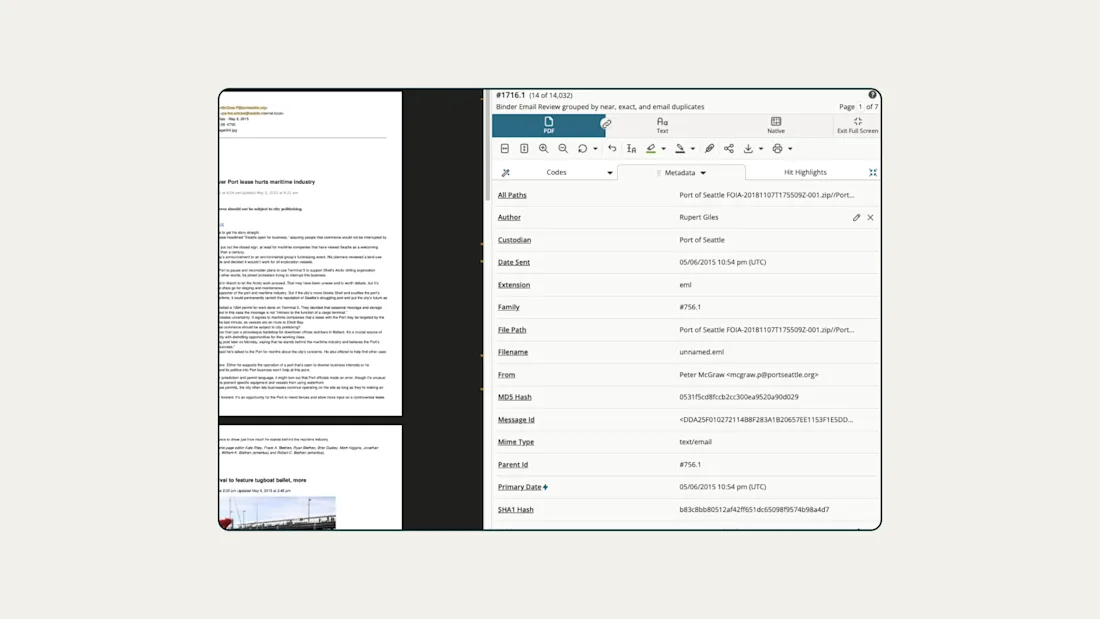This screenshot has height=619, width=1100.
Task: Zoom in with the magnifier plus icon
Action: point(544,149)
